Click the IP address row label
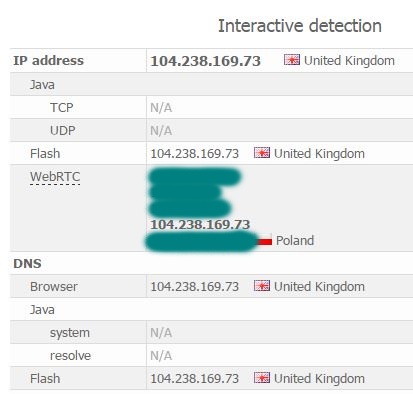The image size is (413, 394). pyautogui.click(x=49, y=61)
